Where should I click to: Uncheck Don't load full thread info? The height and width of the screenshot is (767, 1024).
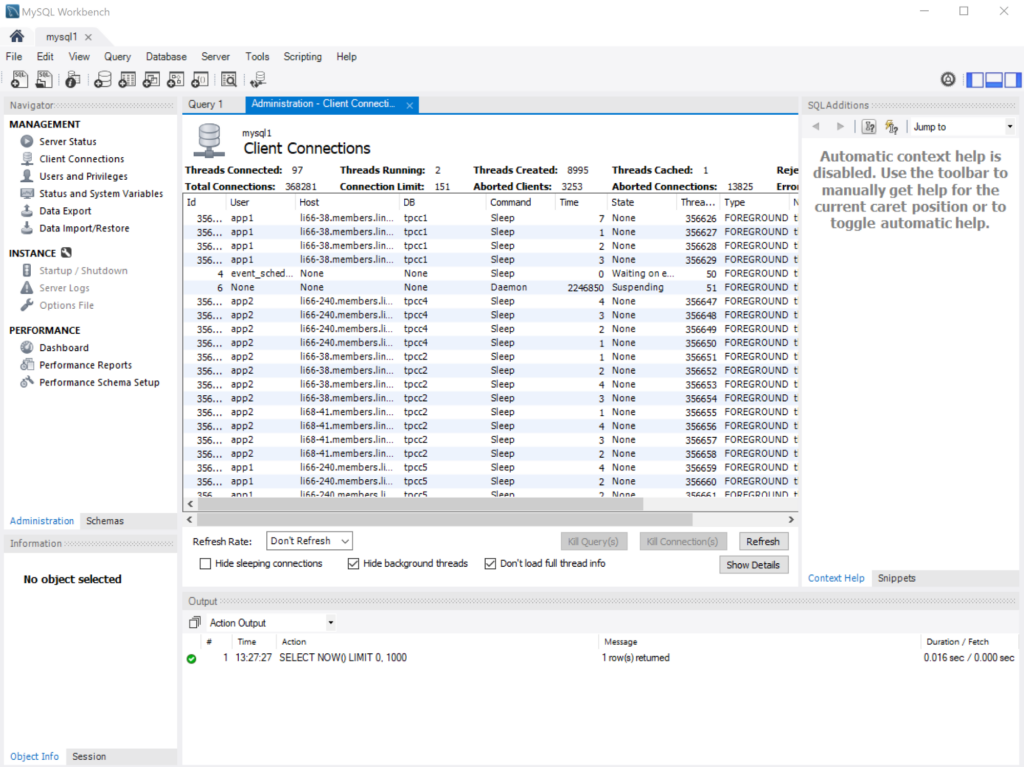[490, 564]
